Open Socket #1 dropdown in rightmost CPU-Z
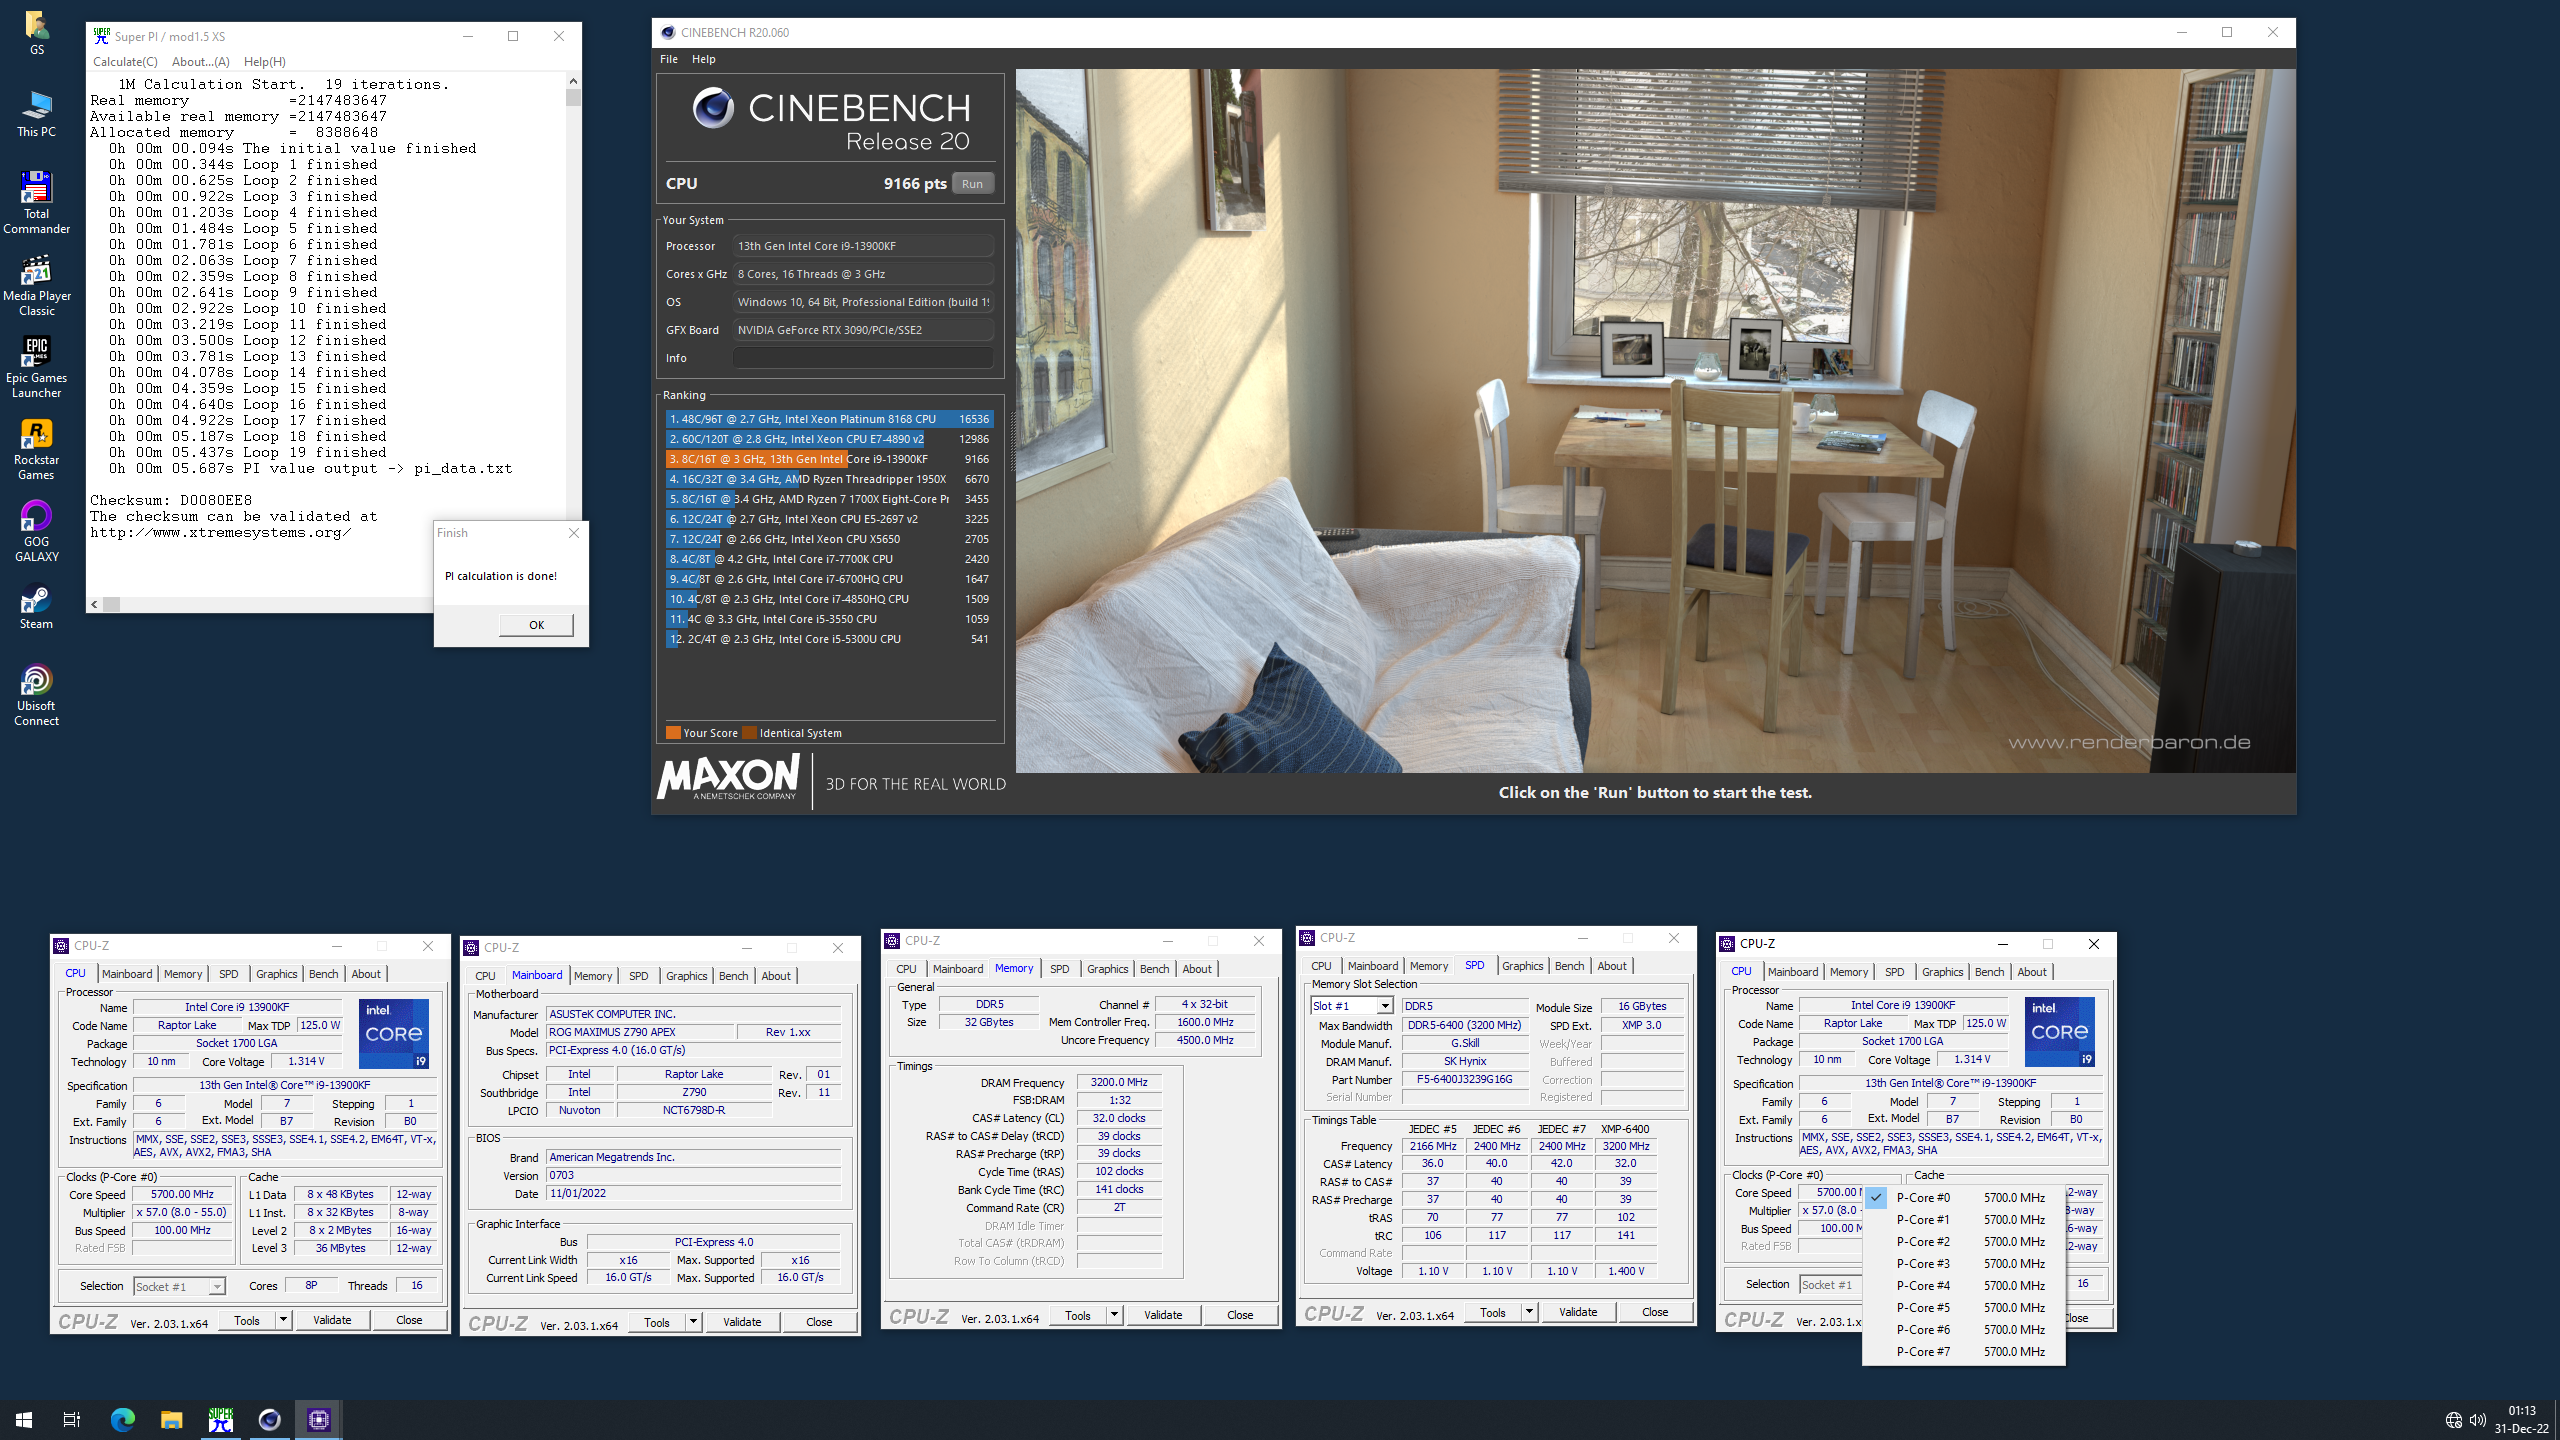Viewport: 2560px width, 1440px height. tap(1830, 1284)
